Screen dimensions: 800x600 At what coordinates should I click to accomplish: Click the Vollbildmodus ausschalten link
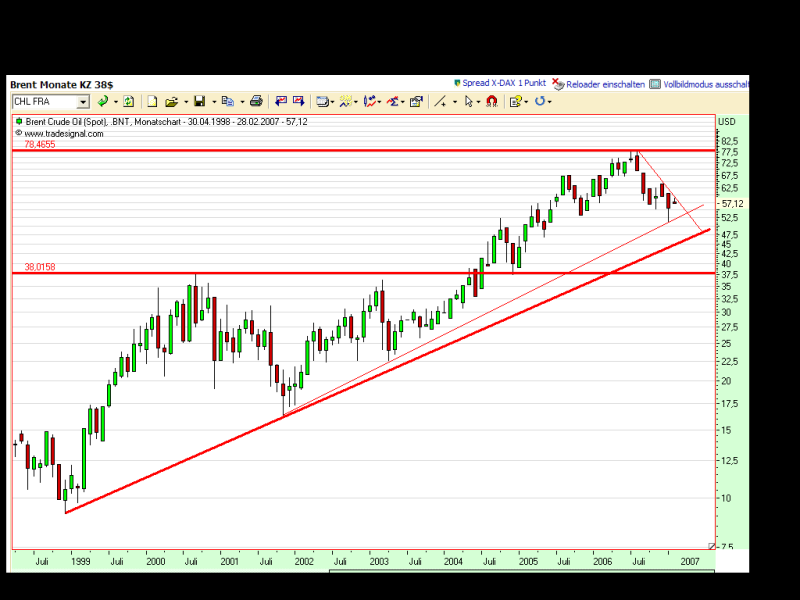pyautogui.click(x=706, y=85)
